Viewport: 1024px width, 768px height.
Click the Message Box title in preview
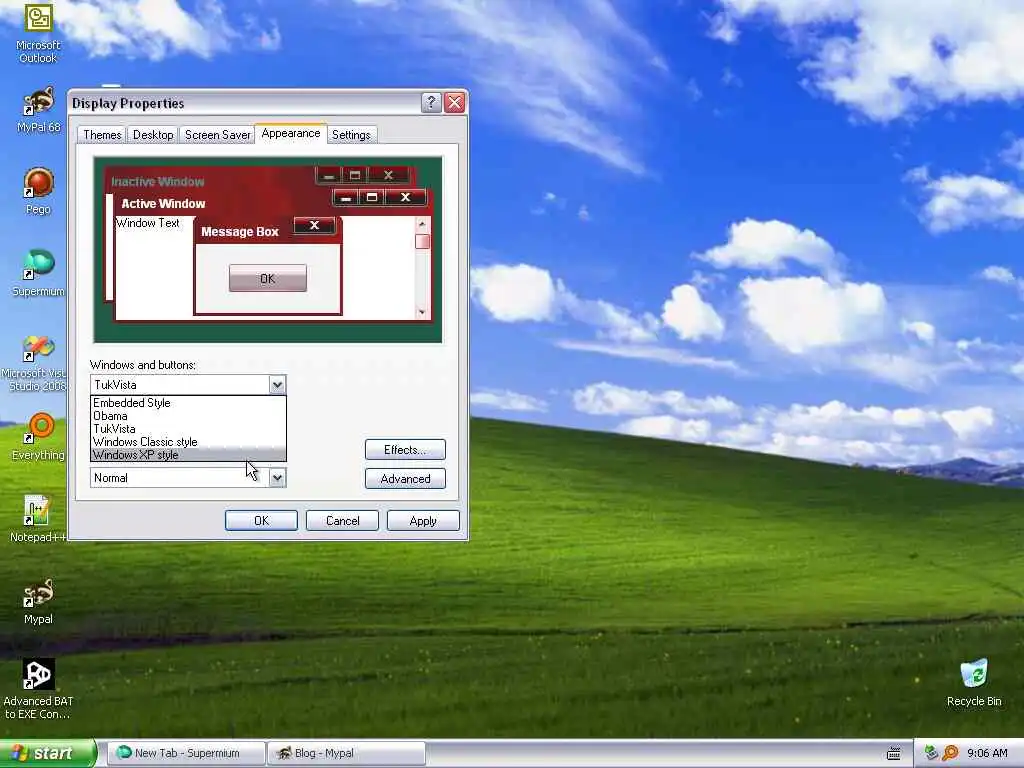[x=240, y=232]
